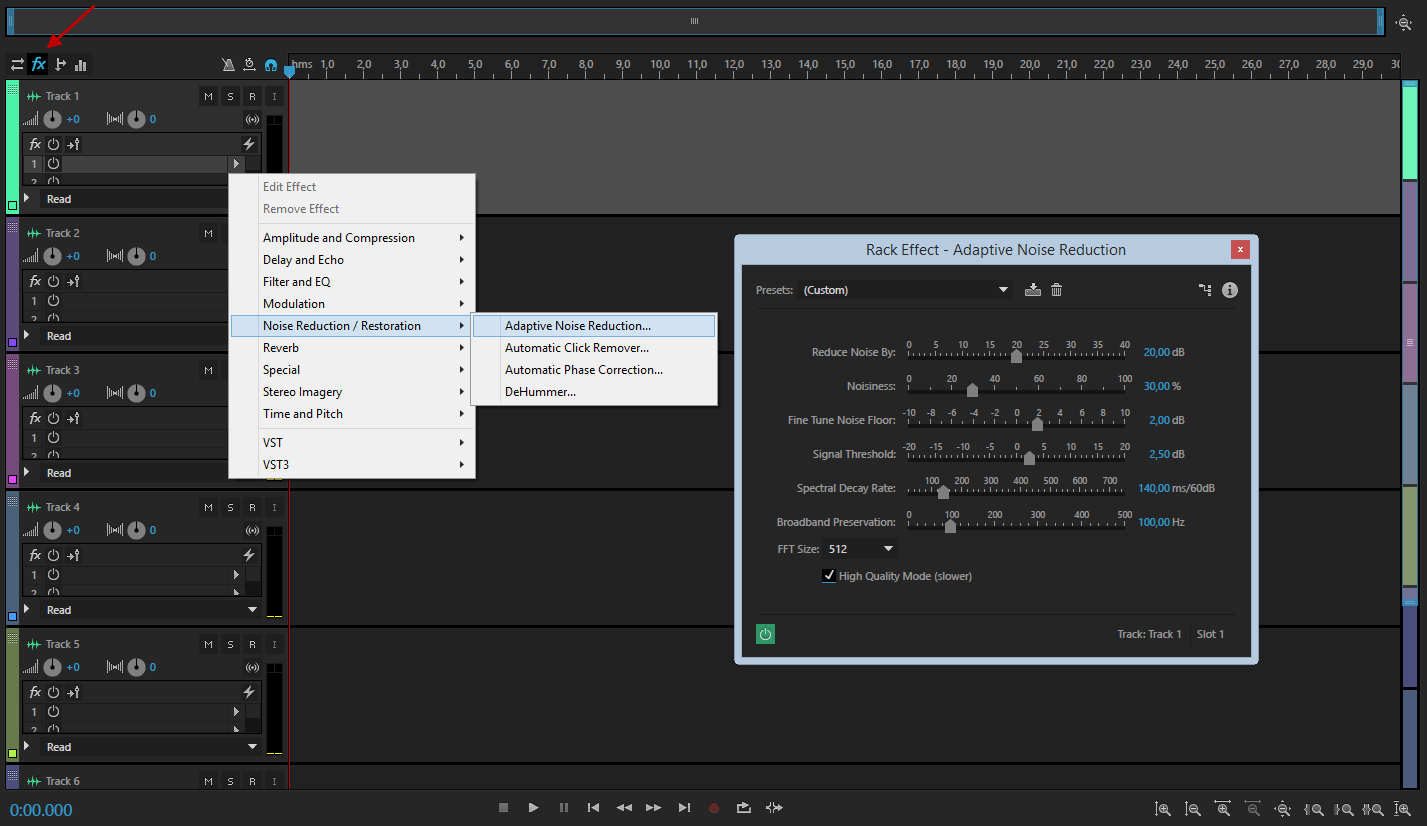Image resolution: width=1427 pixels, height=826 pixels.
Task: Open the Inputs/Outputs view icon
Action: click(x=17, y=64)
